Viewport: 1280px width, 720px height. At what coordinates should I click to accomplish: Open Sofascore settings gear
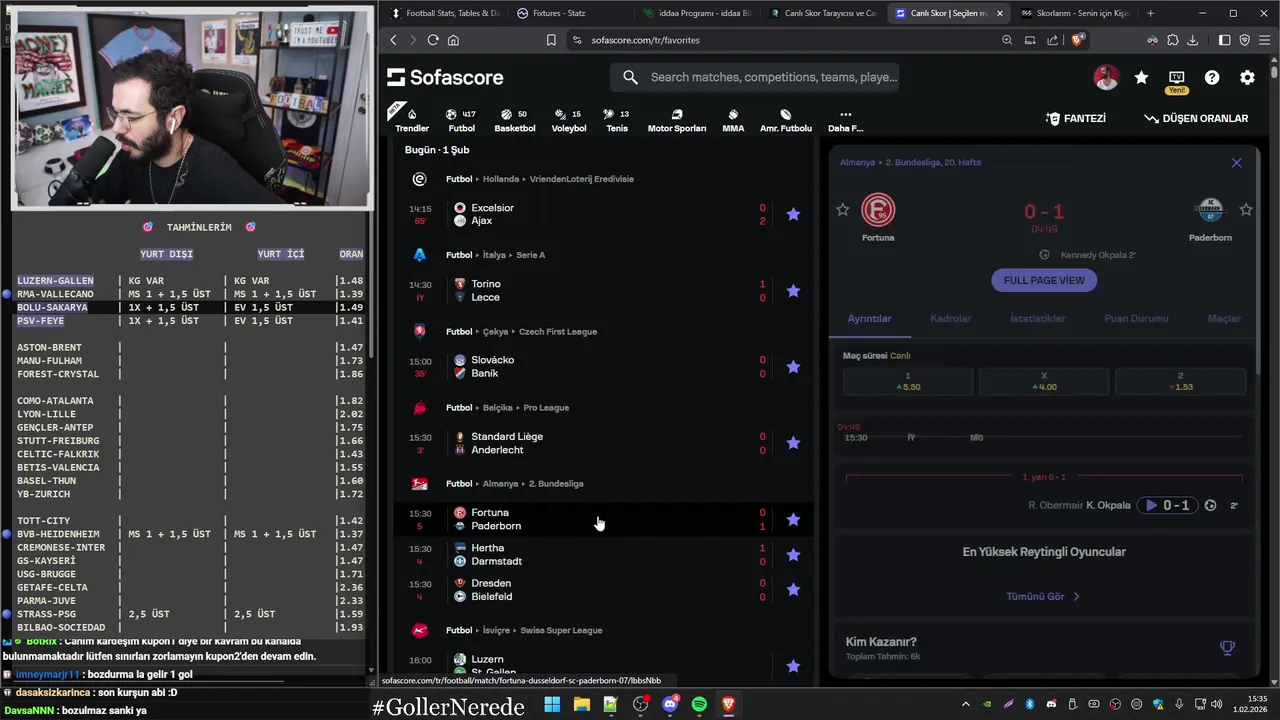click(x=1247, y=77)
